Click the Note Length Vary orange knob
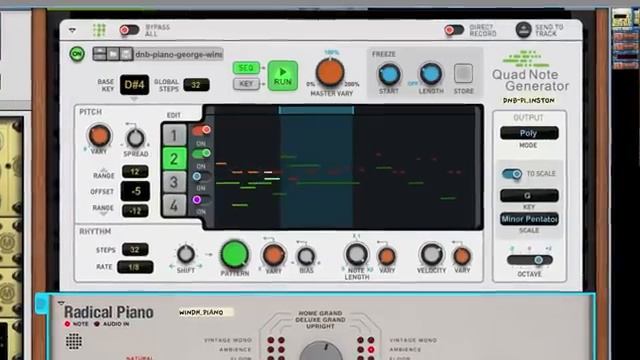The width and height of the screenshot is (640, 360). [387, 257]
